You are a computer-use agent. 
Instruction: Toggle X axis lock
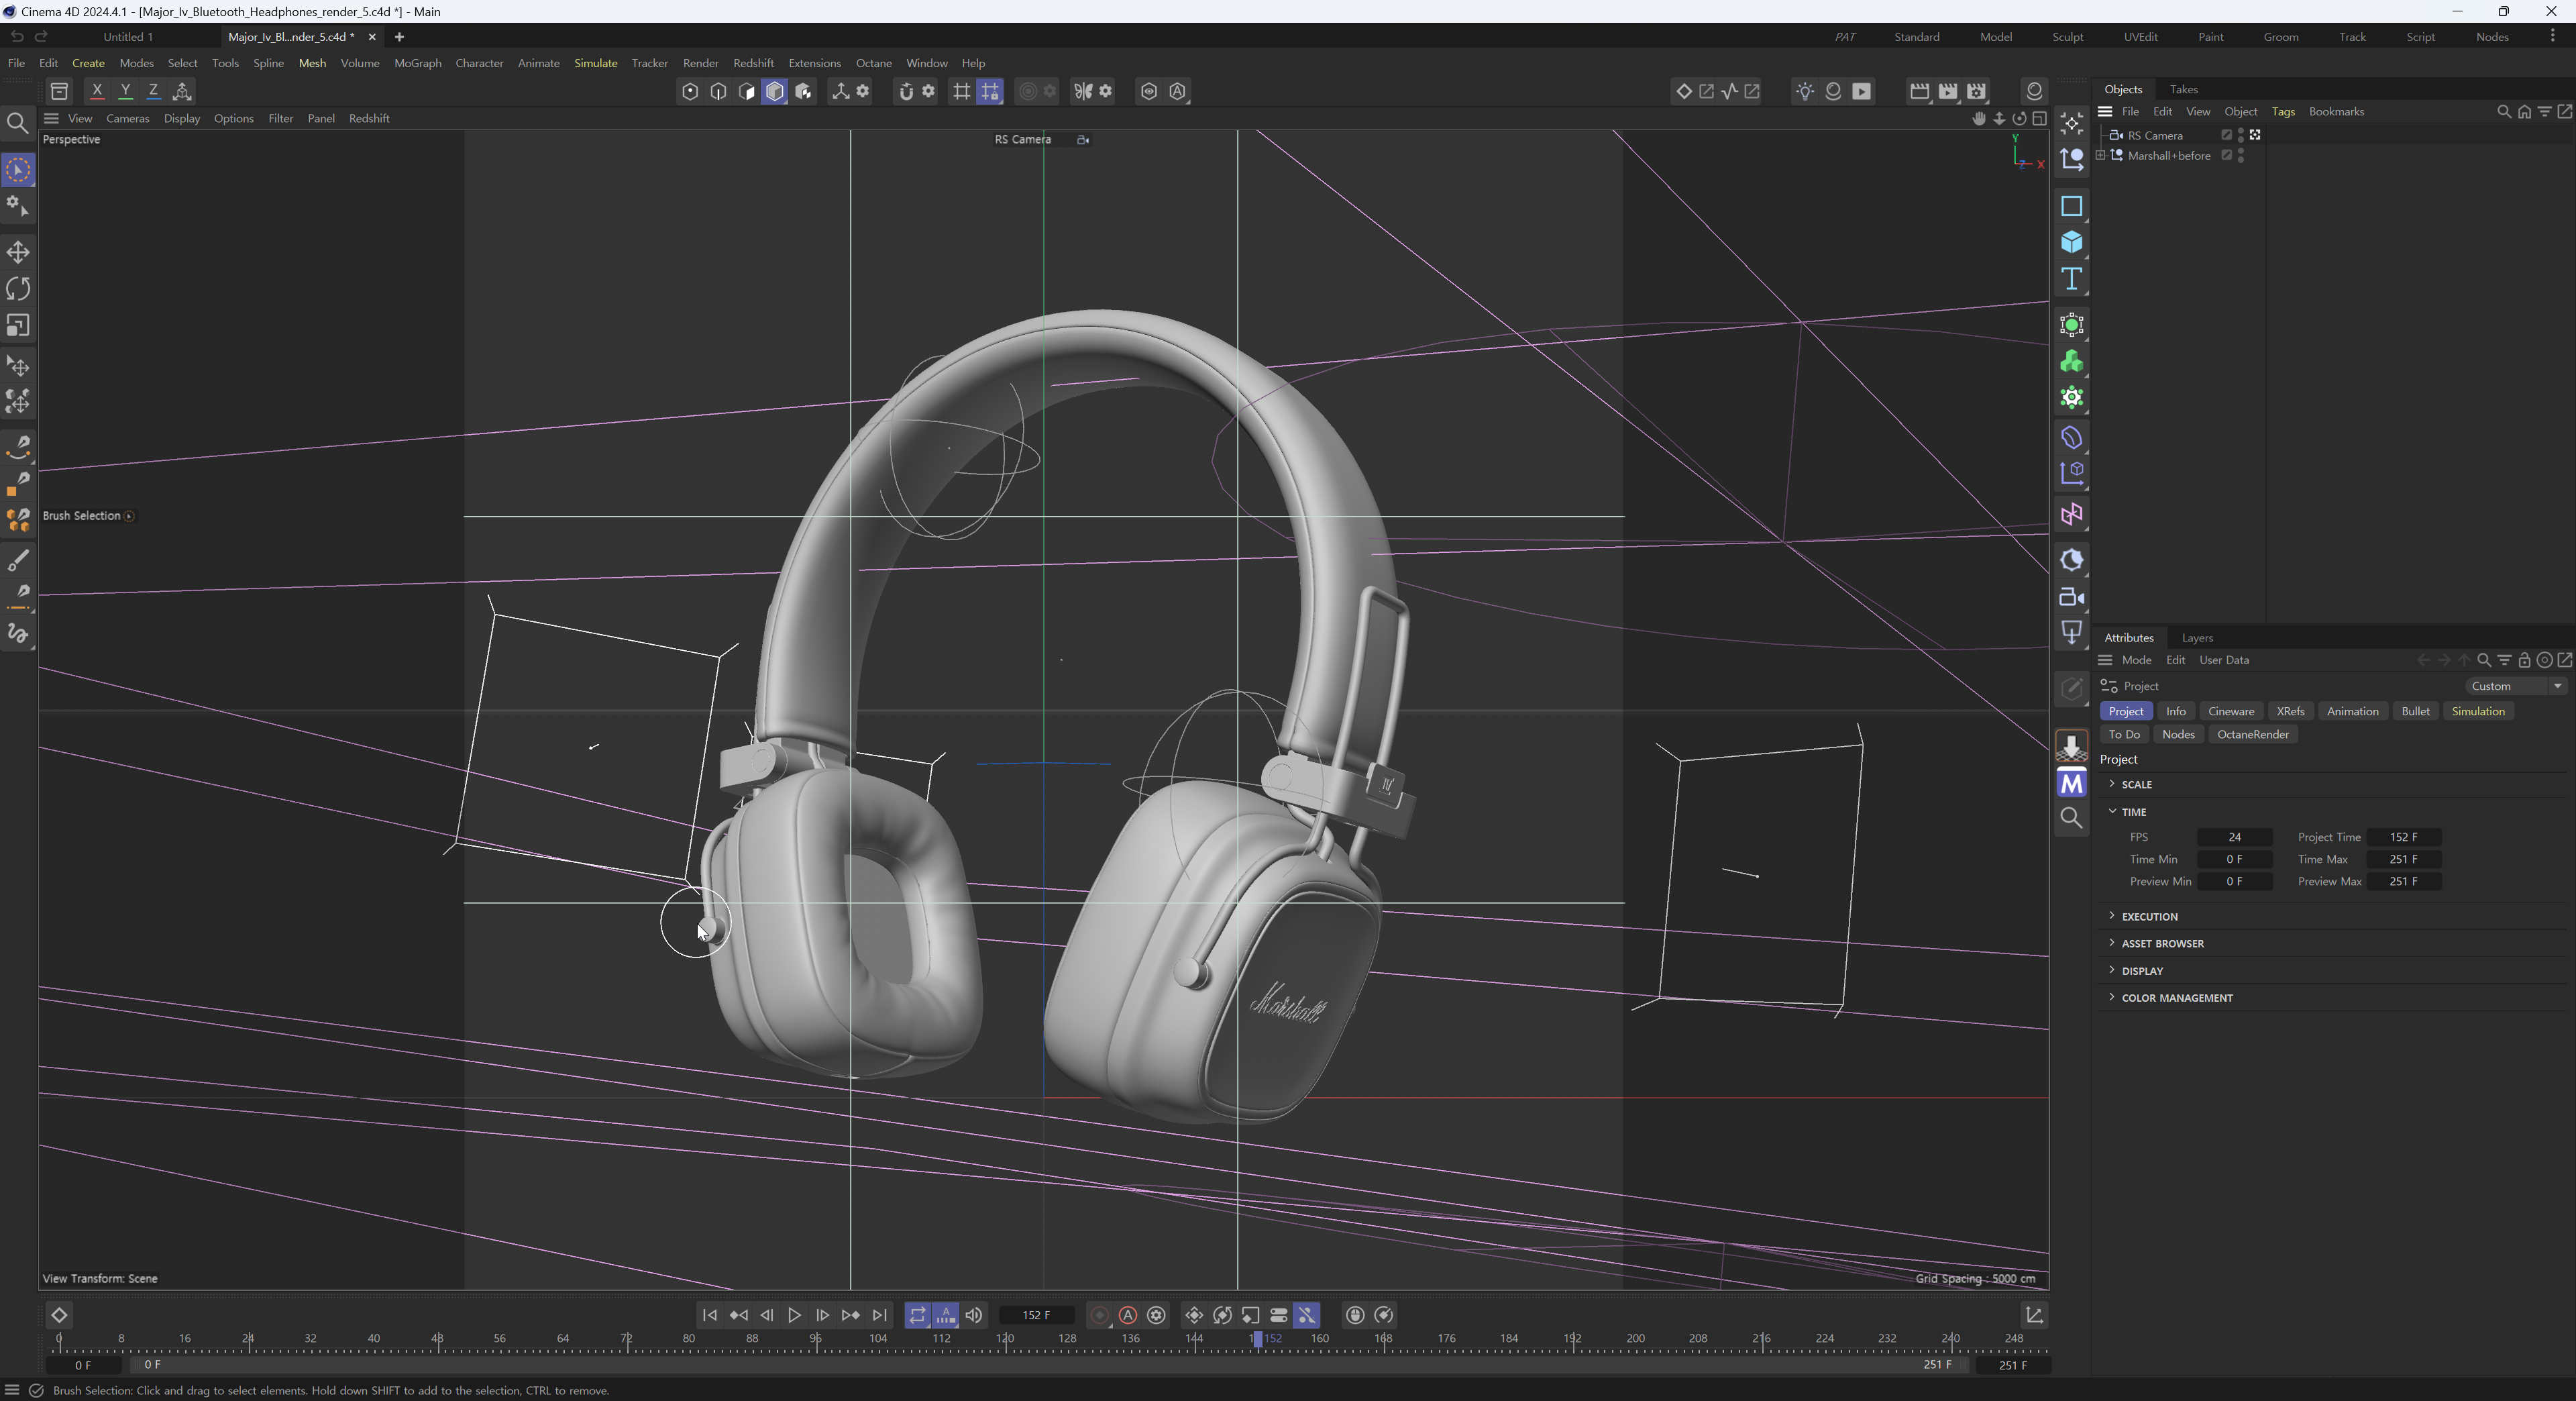97,91
